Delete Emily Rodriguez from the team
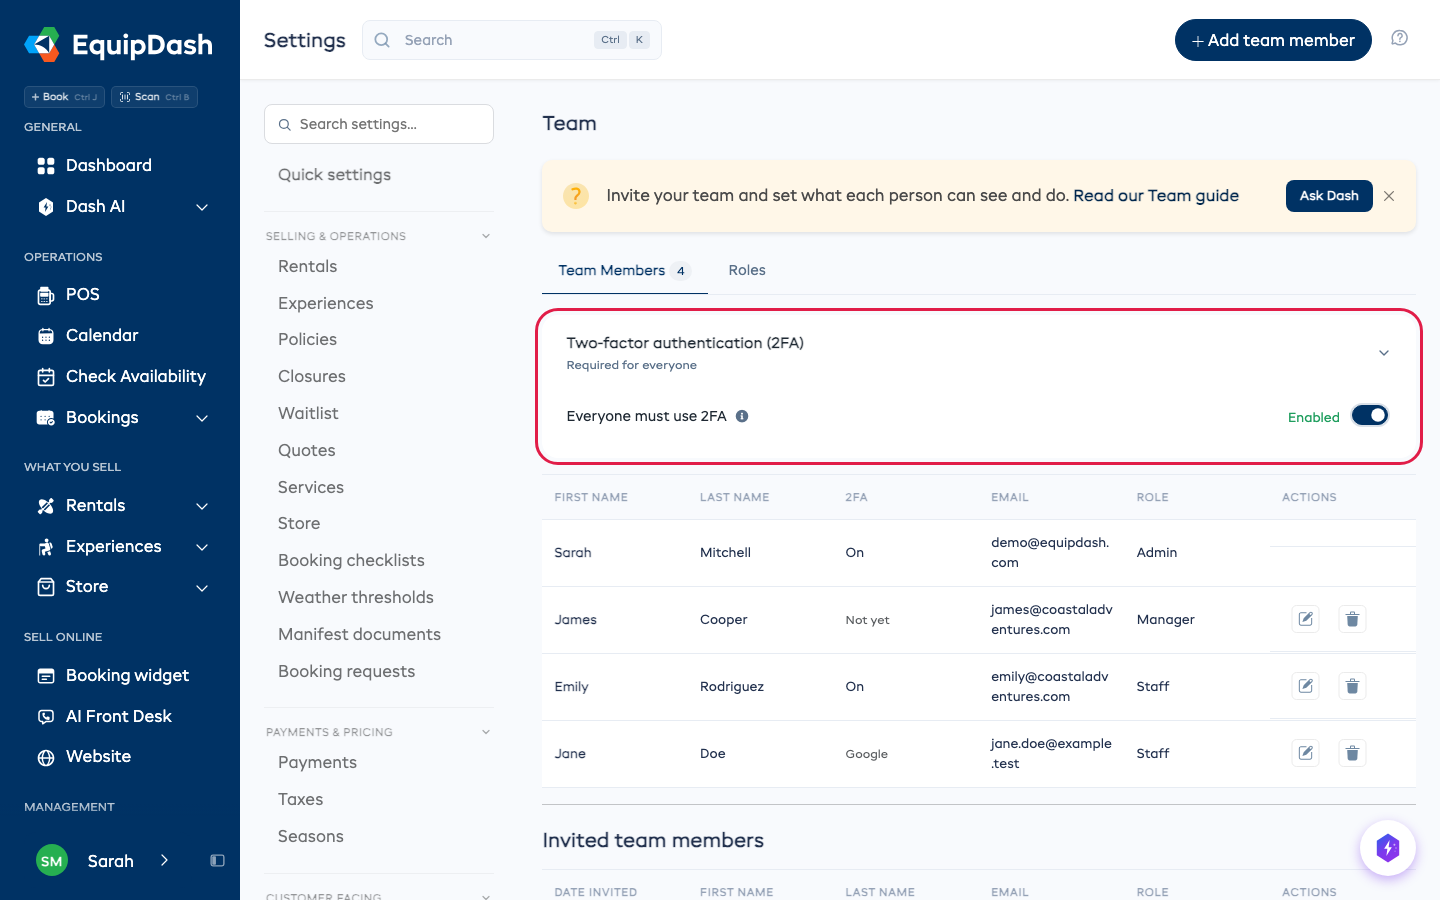Viewport: 1440px width, 900px height. pos(1352,686)
